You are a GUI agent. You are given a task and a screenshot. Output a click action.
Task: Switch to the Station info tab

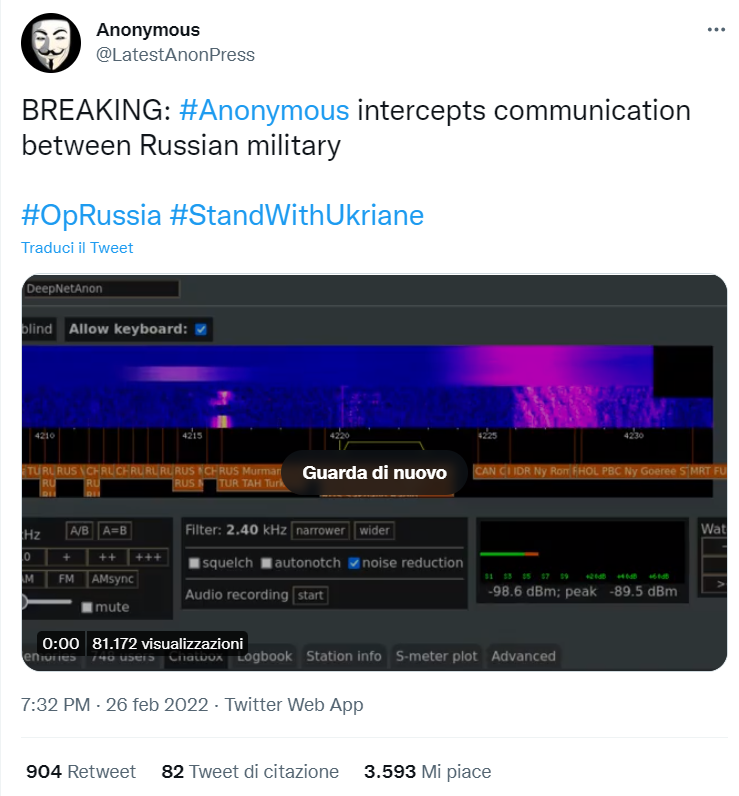(343, 656)
